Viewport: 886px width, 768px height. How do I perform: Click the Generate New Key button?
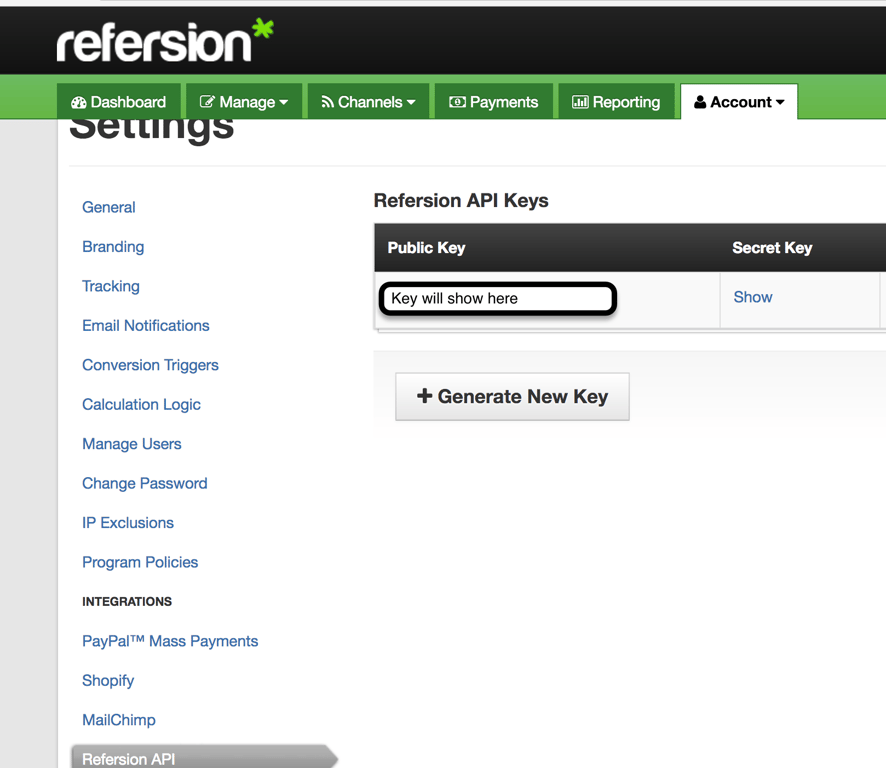pos(512,397)
